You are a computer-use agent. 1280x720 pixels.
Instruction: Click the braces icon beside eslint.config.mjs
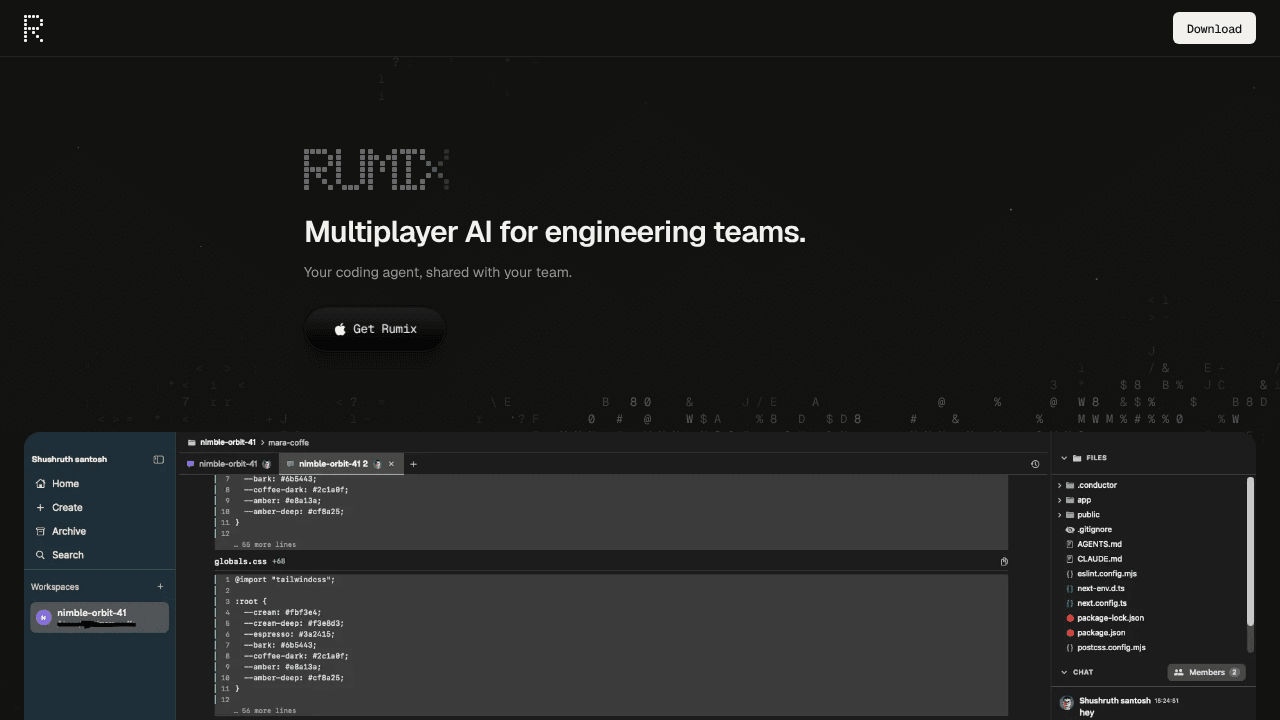coord(1070,574)
